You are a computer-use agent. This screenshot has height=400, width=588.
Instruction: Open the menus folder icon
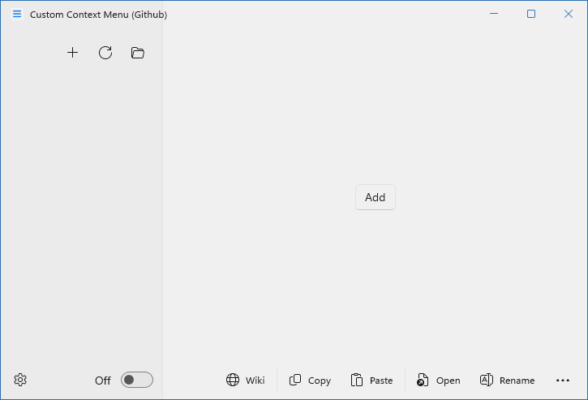[x=138, y=52]
